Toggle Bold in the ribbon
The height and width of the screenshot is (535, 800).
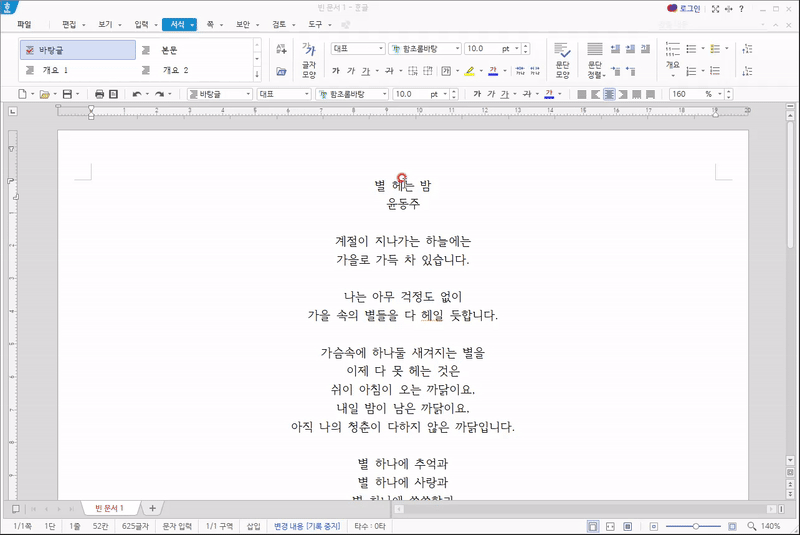click(336, 71)
